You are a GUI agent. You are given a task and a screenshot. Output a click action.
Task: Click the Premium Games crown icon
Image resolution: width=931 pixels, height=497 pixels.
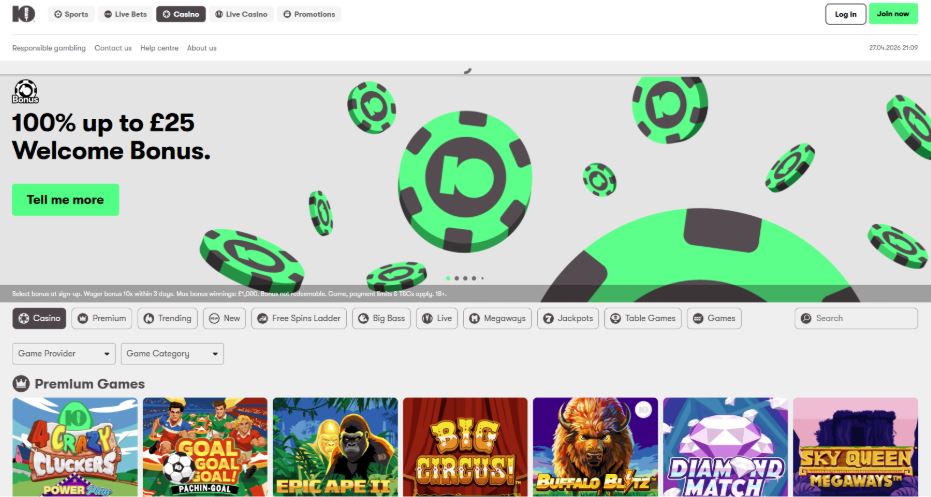click(21, 384)
